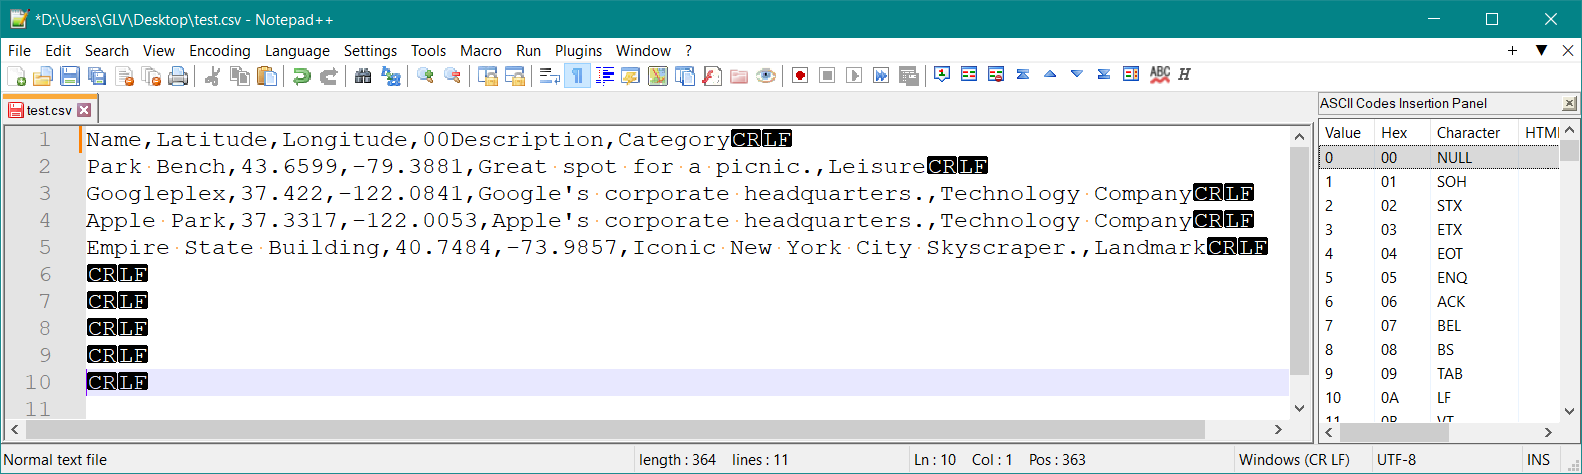This screenshot has height=474, width=1582.
Task: Open the Plugins menu
Action: point(579,51)
